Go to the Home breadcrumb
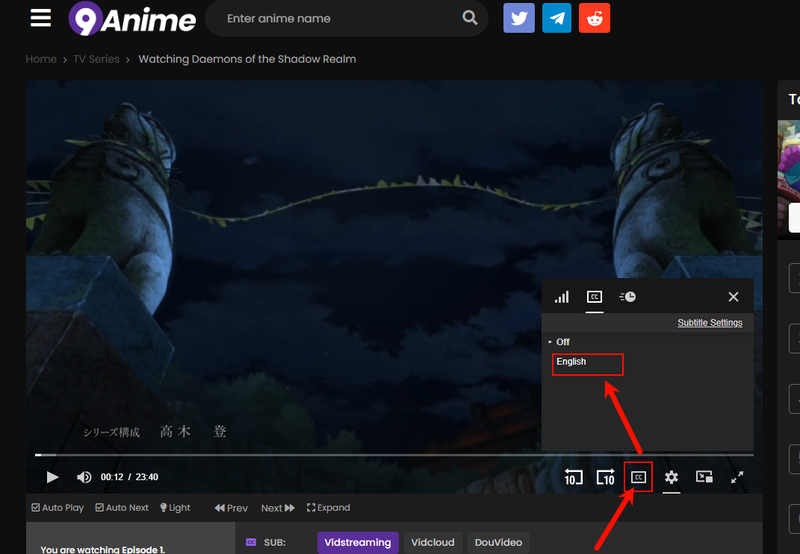Screen dimensions: 800x554 point(41,59)
